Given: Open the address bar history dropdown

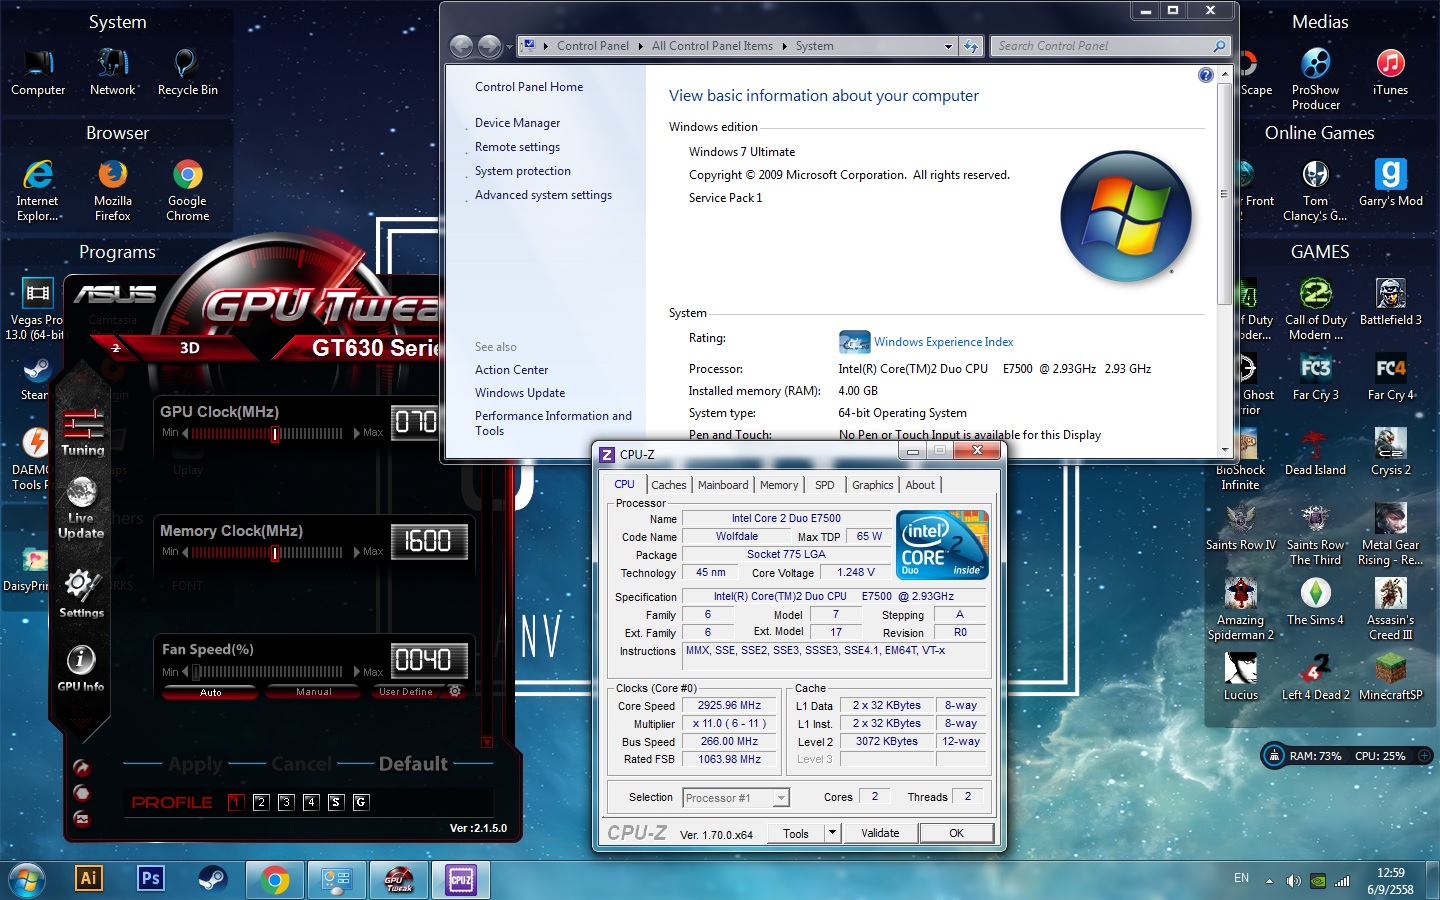Looking at the screenshot, I should pyautogui.click(x=948, y=46).
